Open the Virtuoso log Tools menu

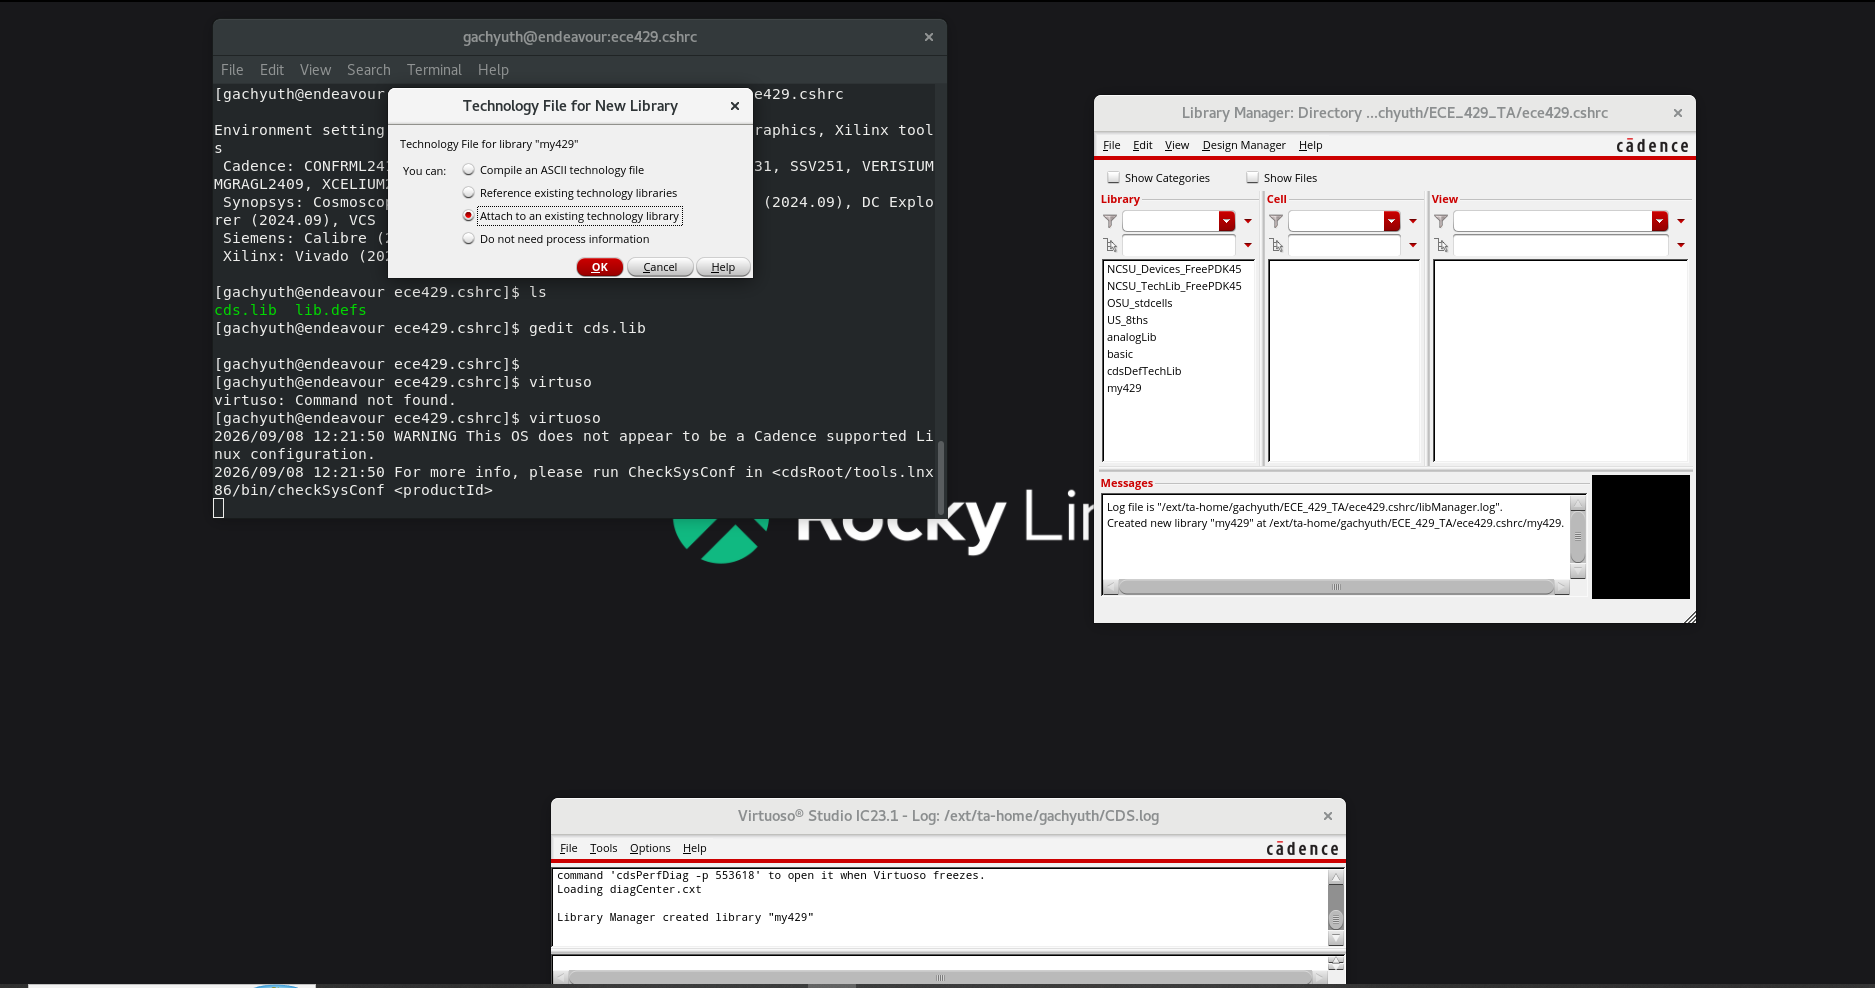(x=603, y=848)
